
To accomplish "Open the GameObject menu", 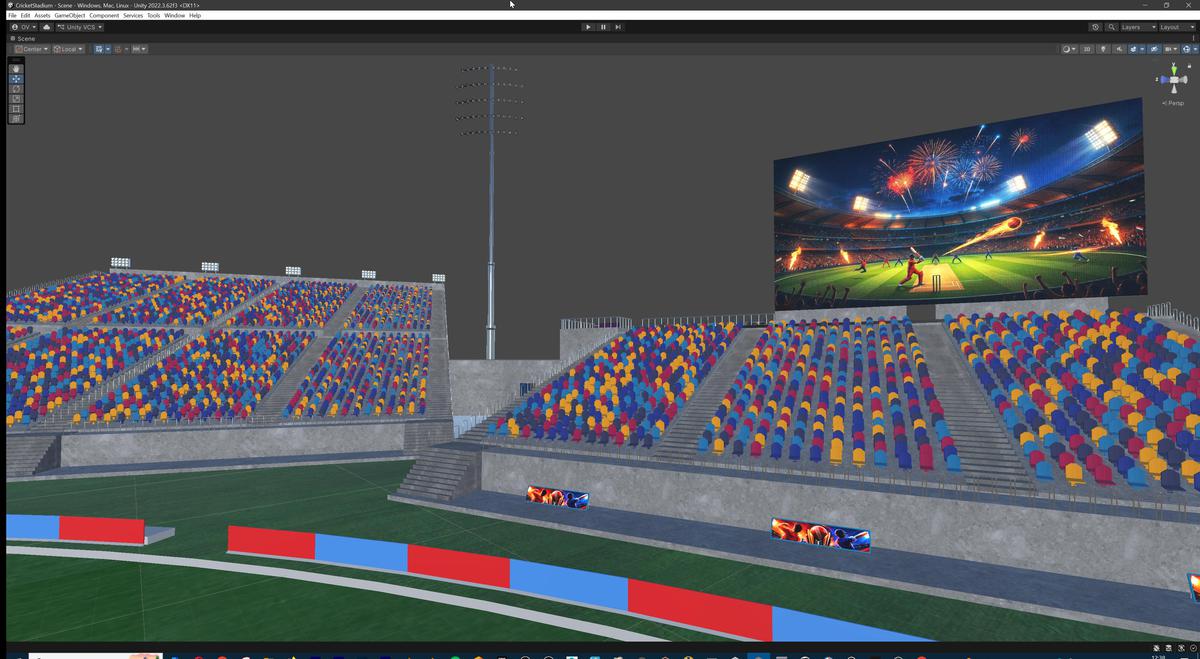I will [70, 15].
